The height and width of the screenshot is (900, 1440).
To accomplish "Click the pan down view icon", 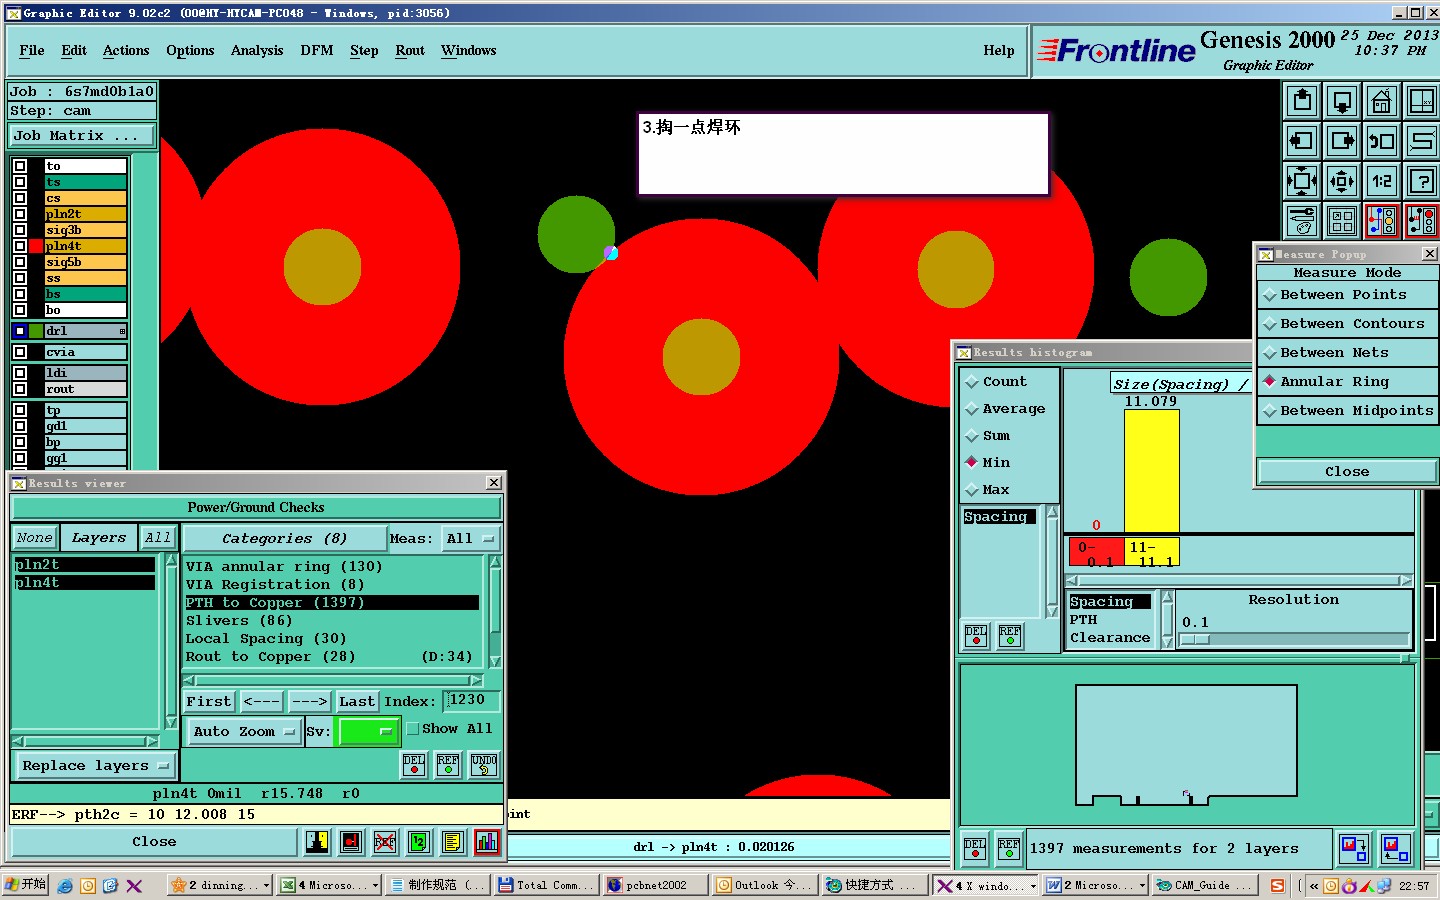I will pyautogui.click(x=1342, y=101).
